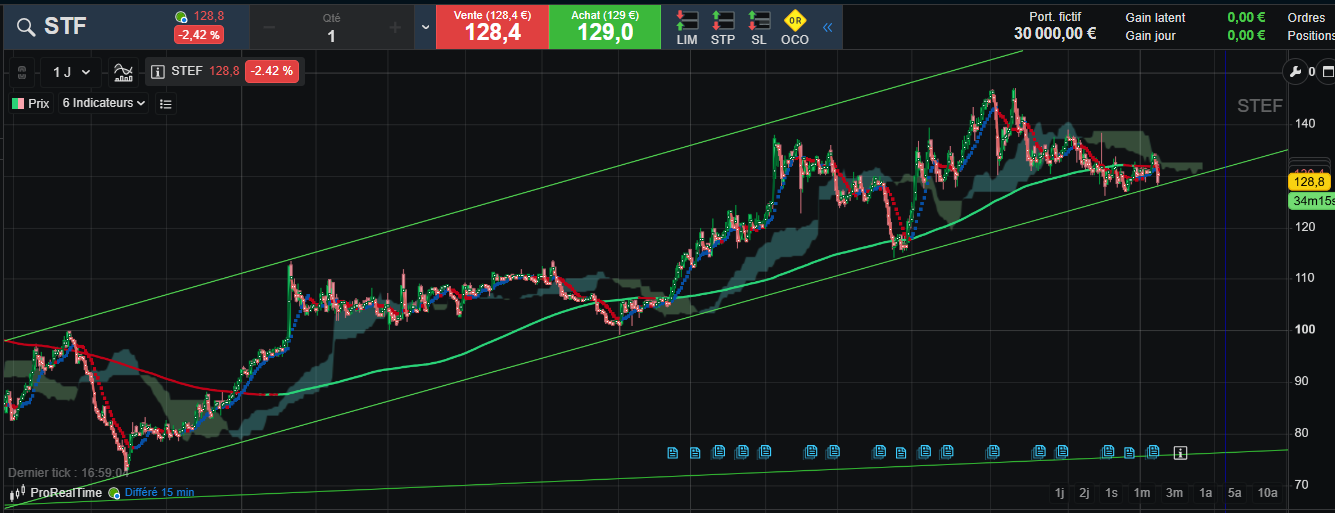The image size is (1335, 513).
Task: Select the 2j time range
Action: point(1084,493)
